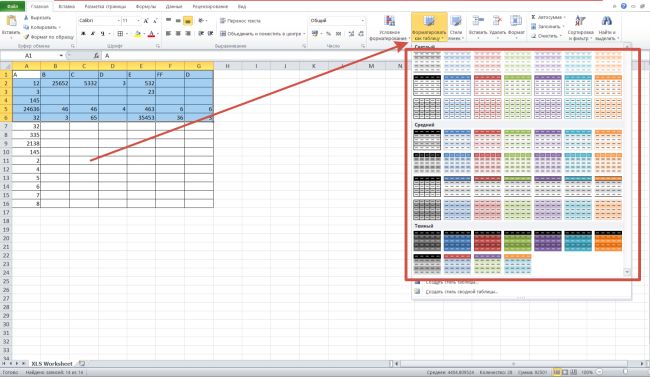Align text to top
This screenshot has height=377, width=650.
tap(168, 20)
